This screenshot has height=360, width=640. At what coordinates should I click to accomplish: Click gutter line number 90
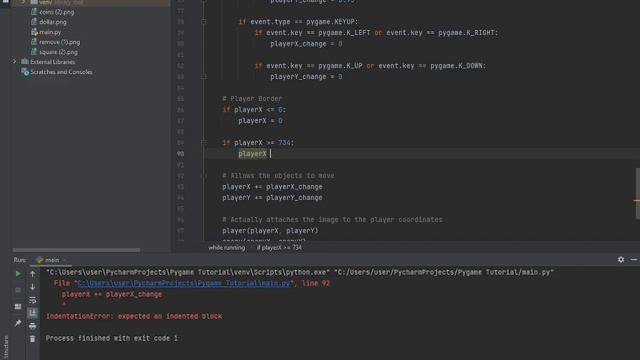180,154
